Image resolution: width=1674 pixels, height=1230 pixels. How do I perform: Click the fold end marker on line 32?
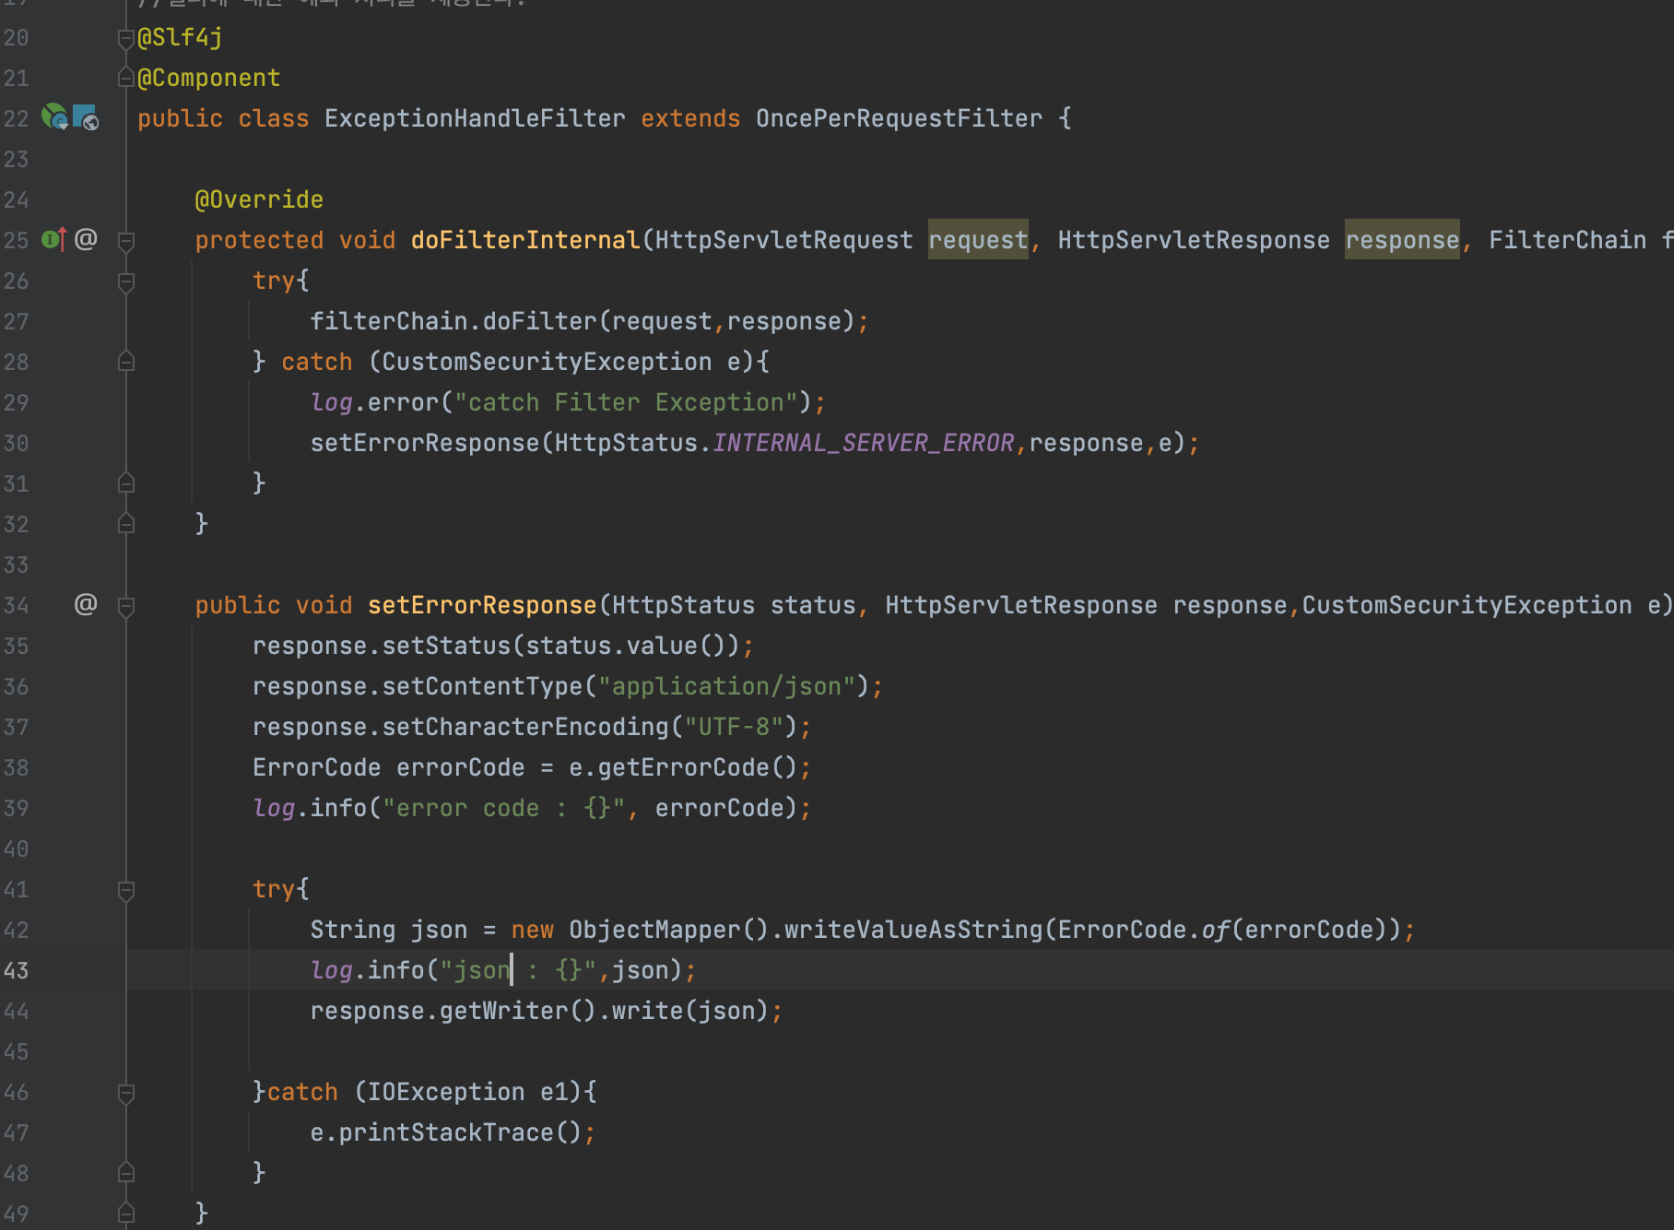click(x=126, y=524)
